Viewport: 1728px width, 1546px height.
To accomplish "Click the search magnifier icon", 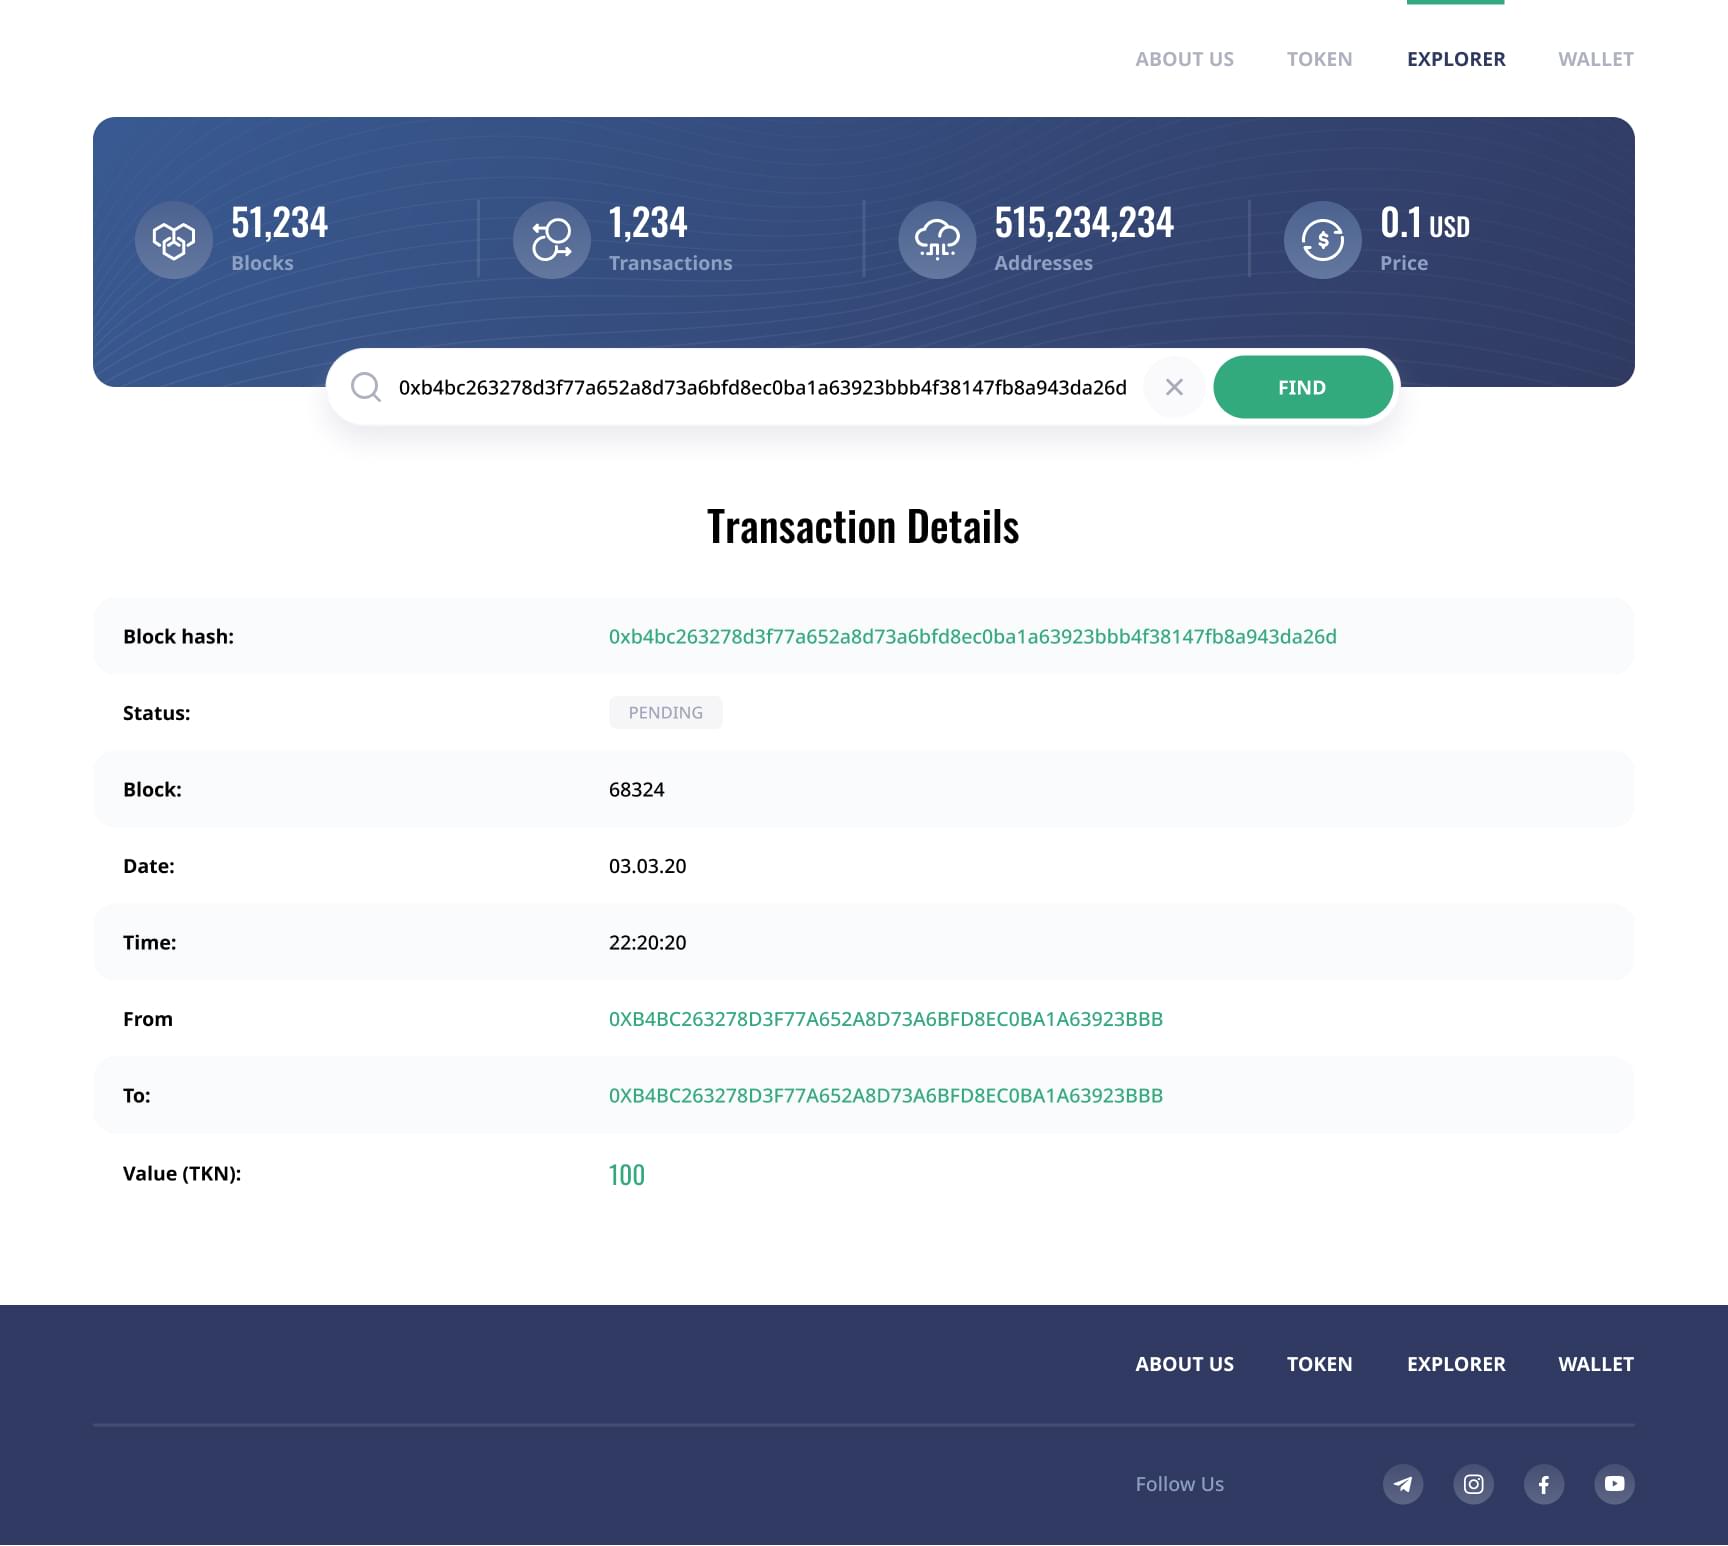I will tap(366, 387).
